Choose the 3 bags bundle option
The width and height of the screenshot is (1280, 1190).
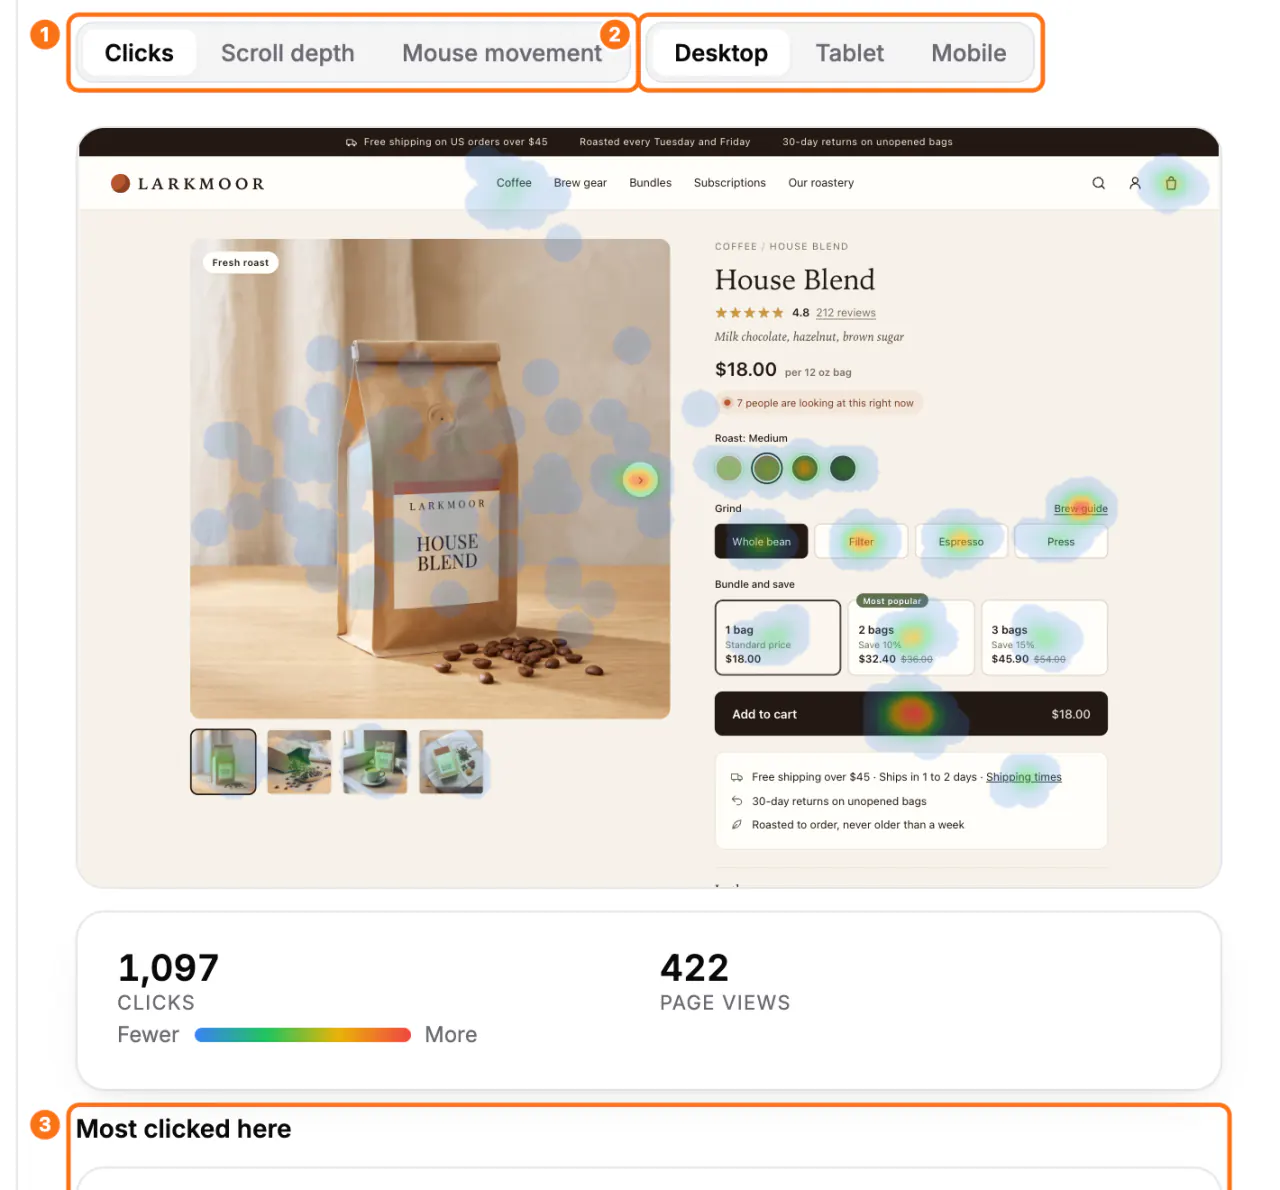click(x=1044, y=638)
